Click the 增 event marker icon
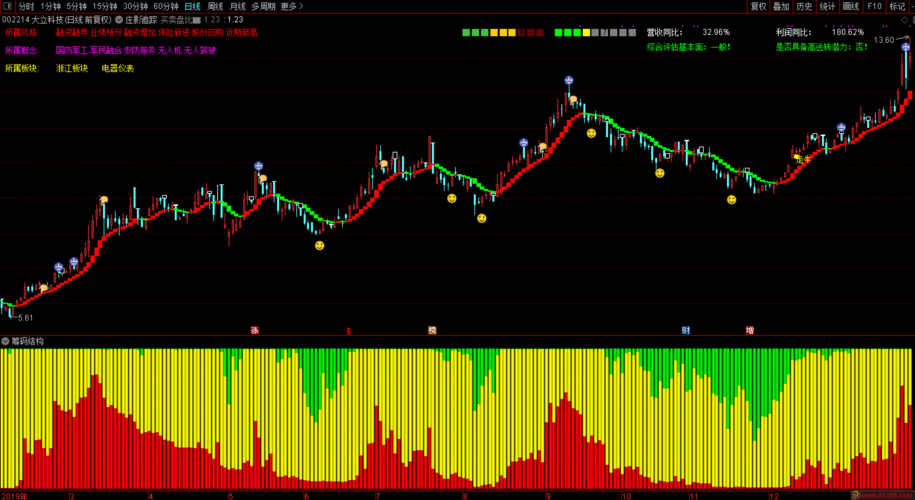Image resolution: width=915 pixels, height=500 pixels. (x=749, y=329)
